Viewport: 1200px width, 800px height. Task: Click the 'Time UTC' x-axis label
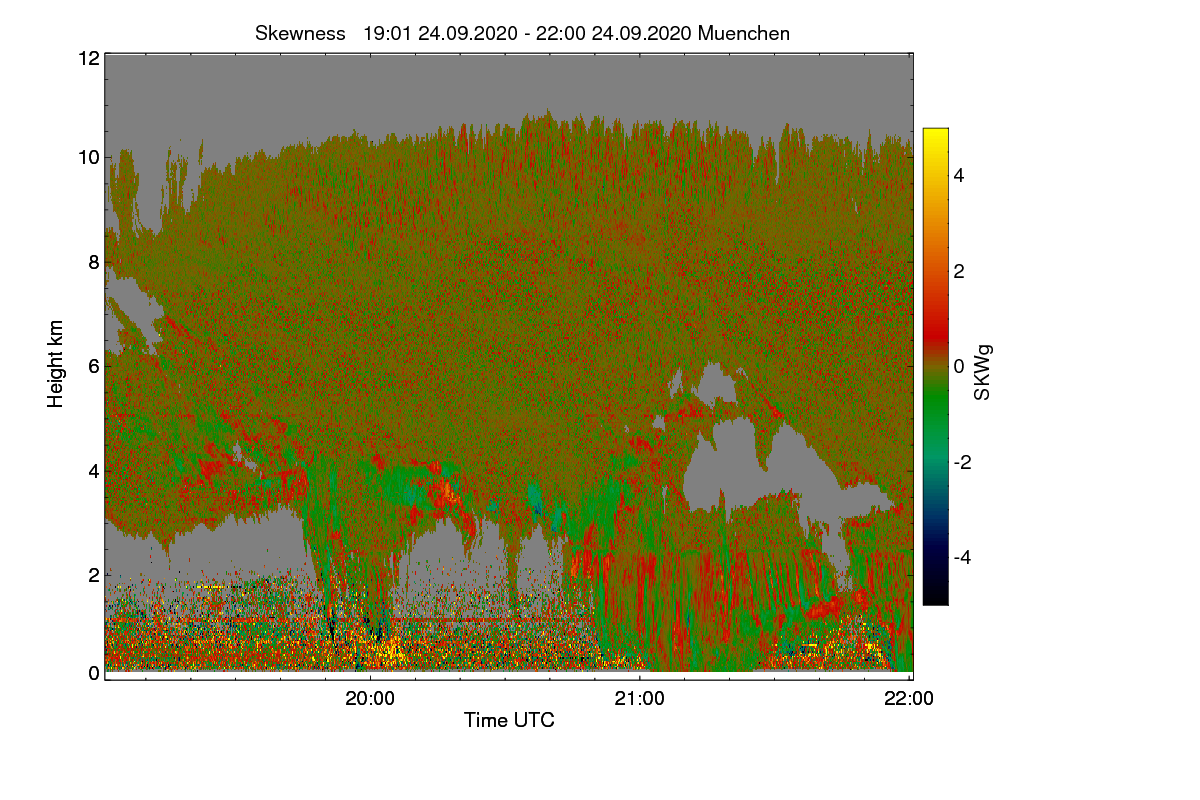(509, 720)
